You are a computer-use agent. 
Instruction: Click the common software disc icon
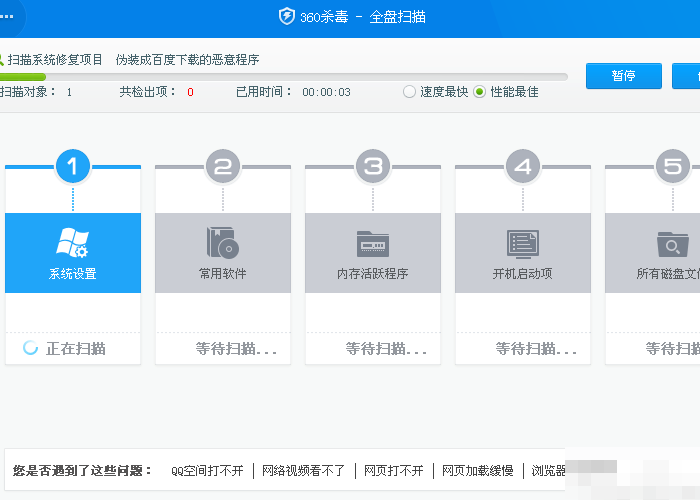click(x=222, y=243)
